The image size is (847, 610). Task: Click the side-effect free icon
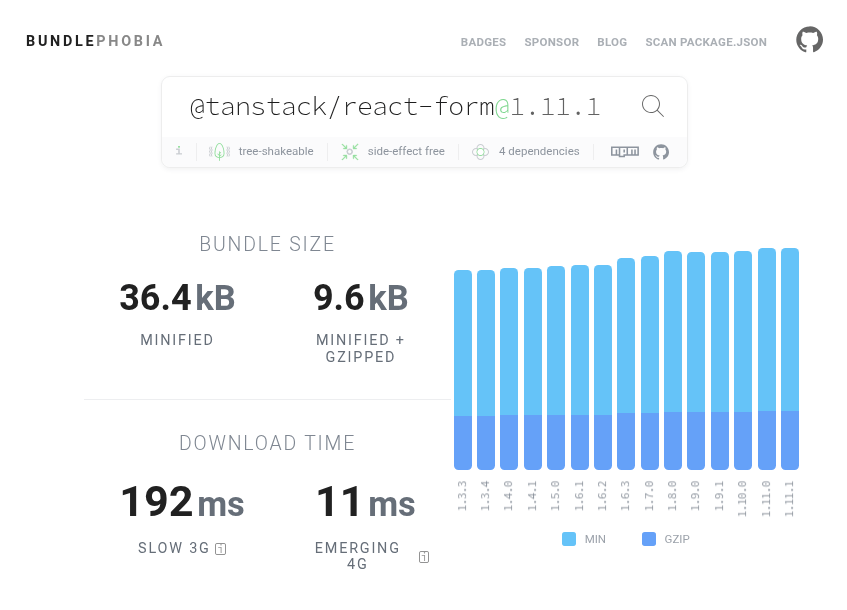point(348,151)
